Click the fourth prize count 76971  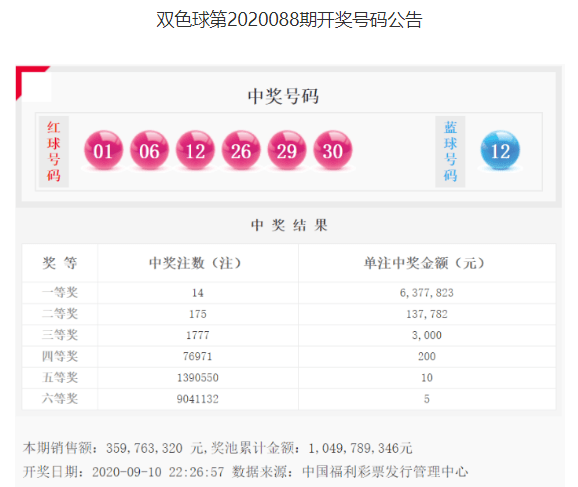coord(198,356)
